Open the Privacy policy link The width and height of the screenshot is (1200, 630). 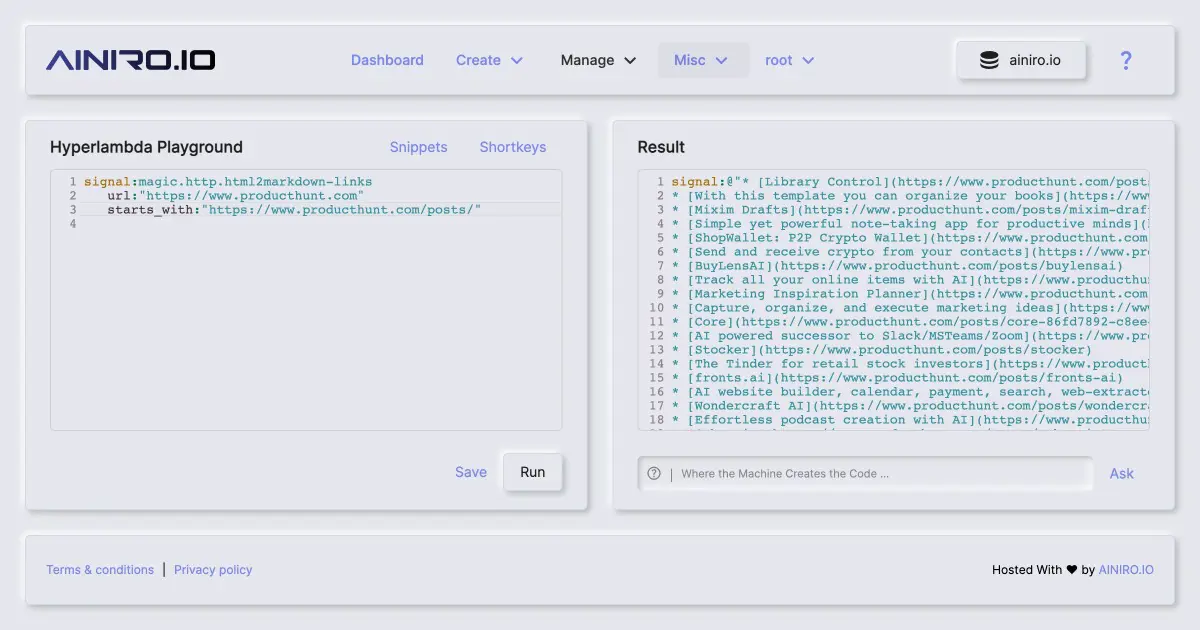pyautogui.click(x=213, y=570)
